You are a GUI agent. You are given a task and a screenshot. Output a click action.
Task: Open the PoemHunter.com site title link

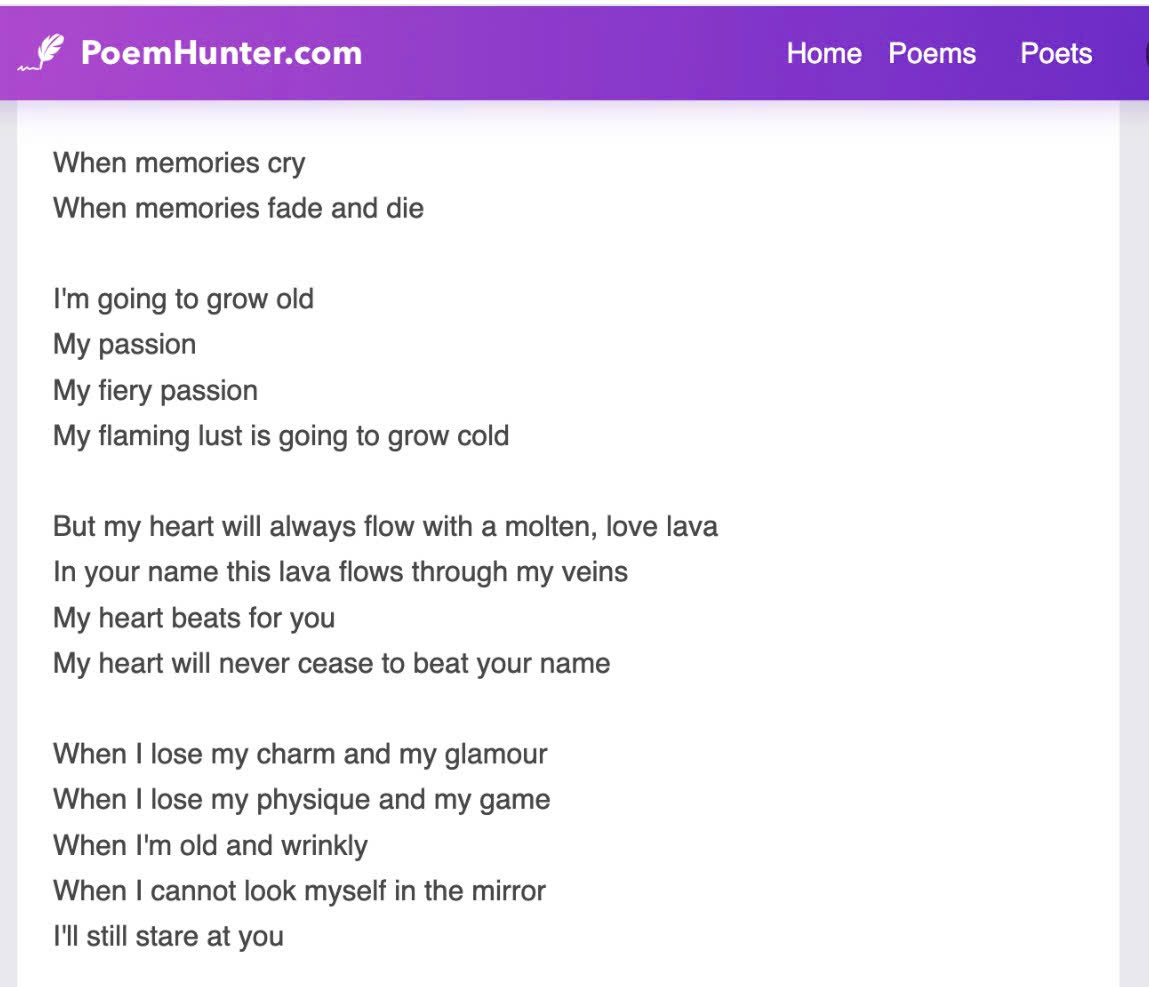click(221, 53)
